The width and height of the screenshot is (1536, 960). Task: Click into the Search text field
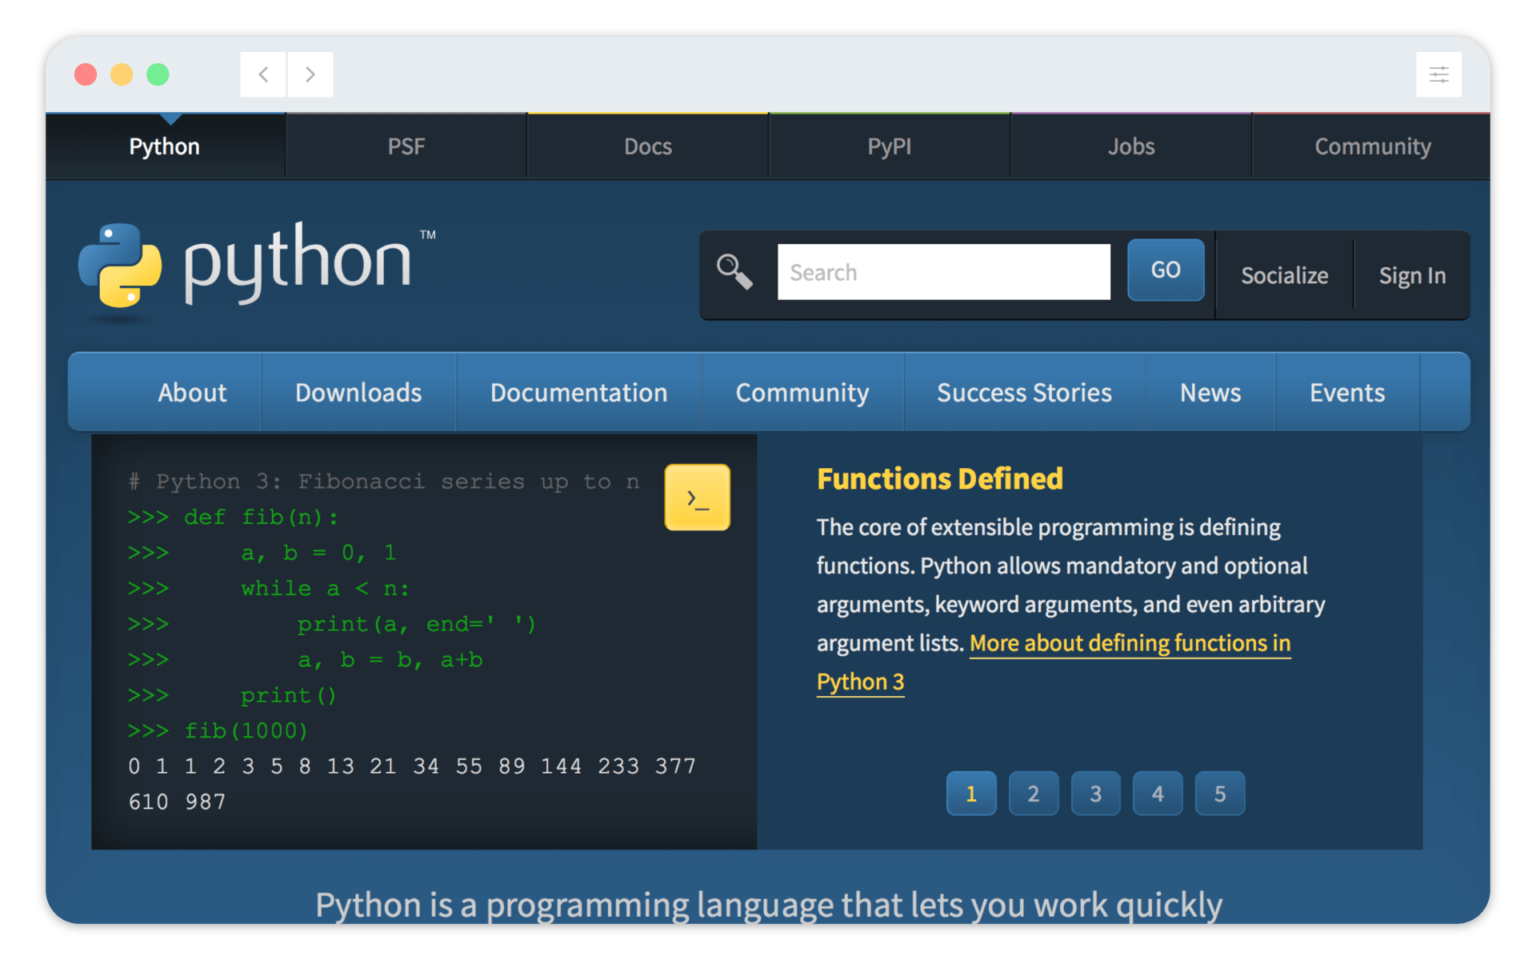tap(943, 272)
